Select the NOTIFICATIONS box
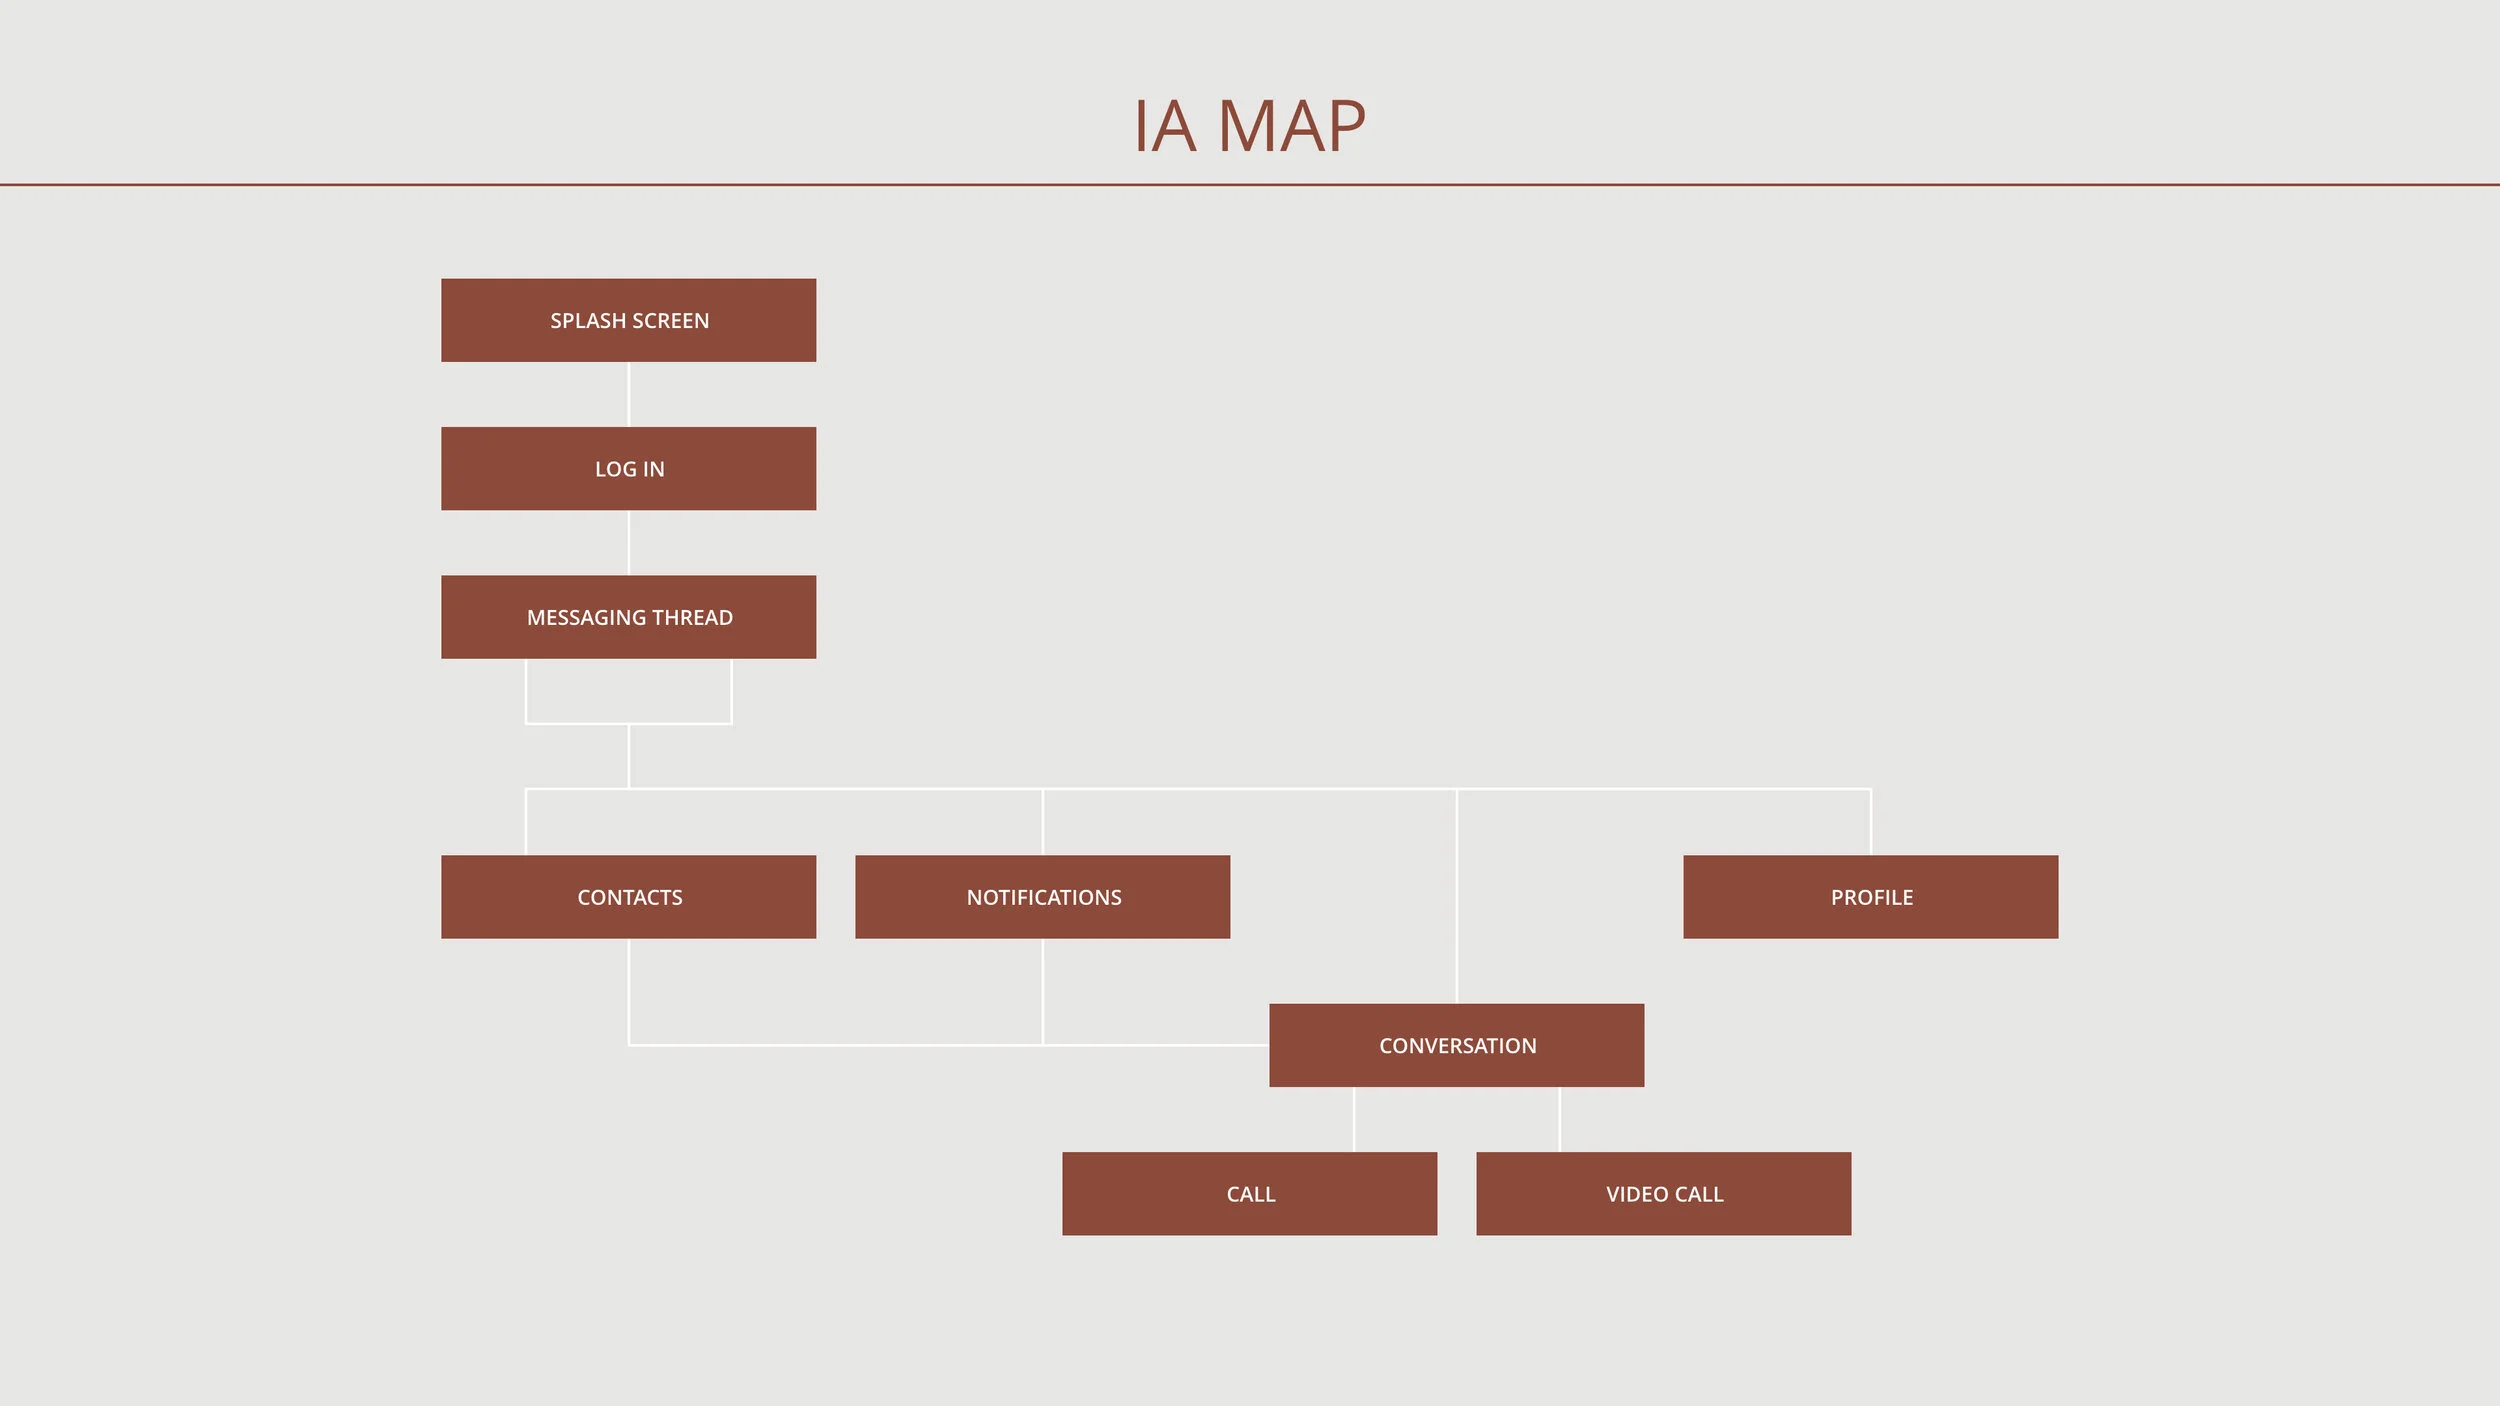 pos(1042,897)
